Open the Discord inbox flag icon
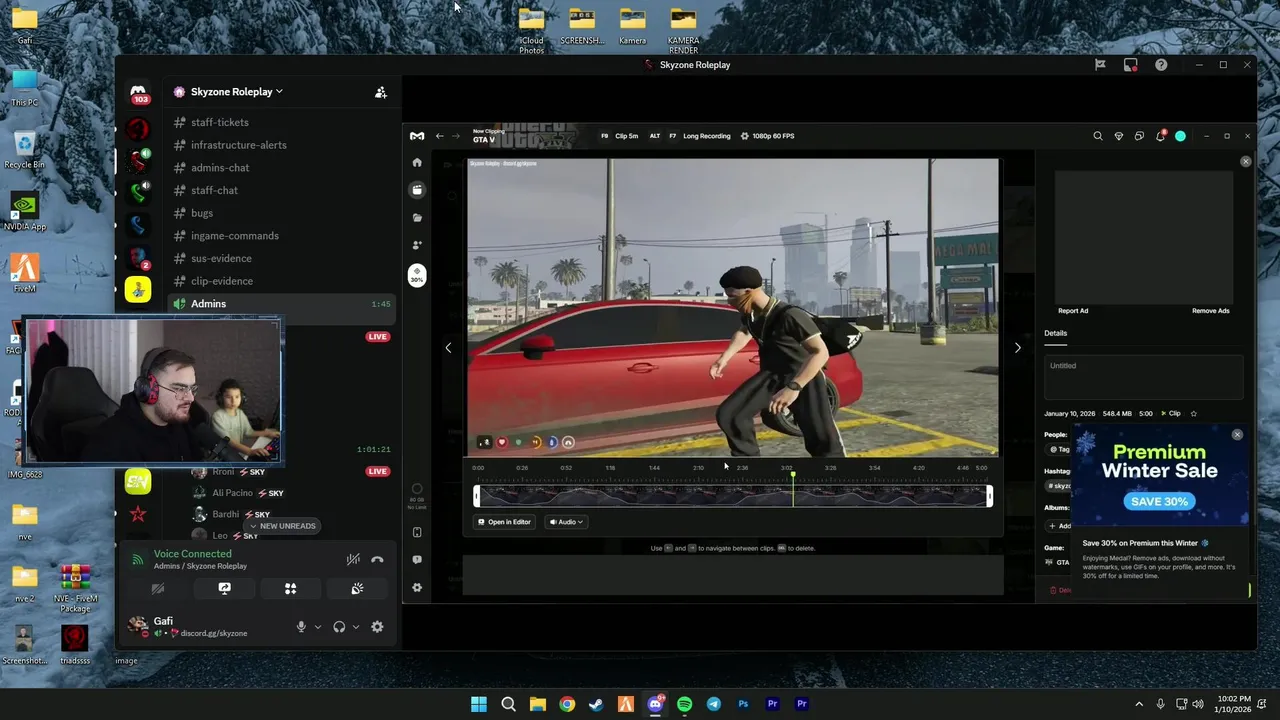This screenshot has width=1280, height=720. [1100, 65]
